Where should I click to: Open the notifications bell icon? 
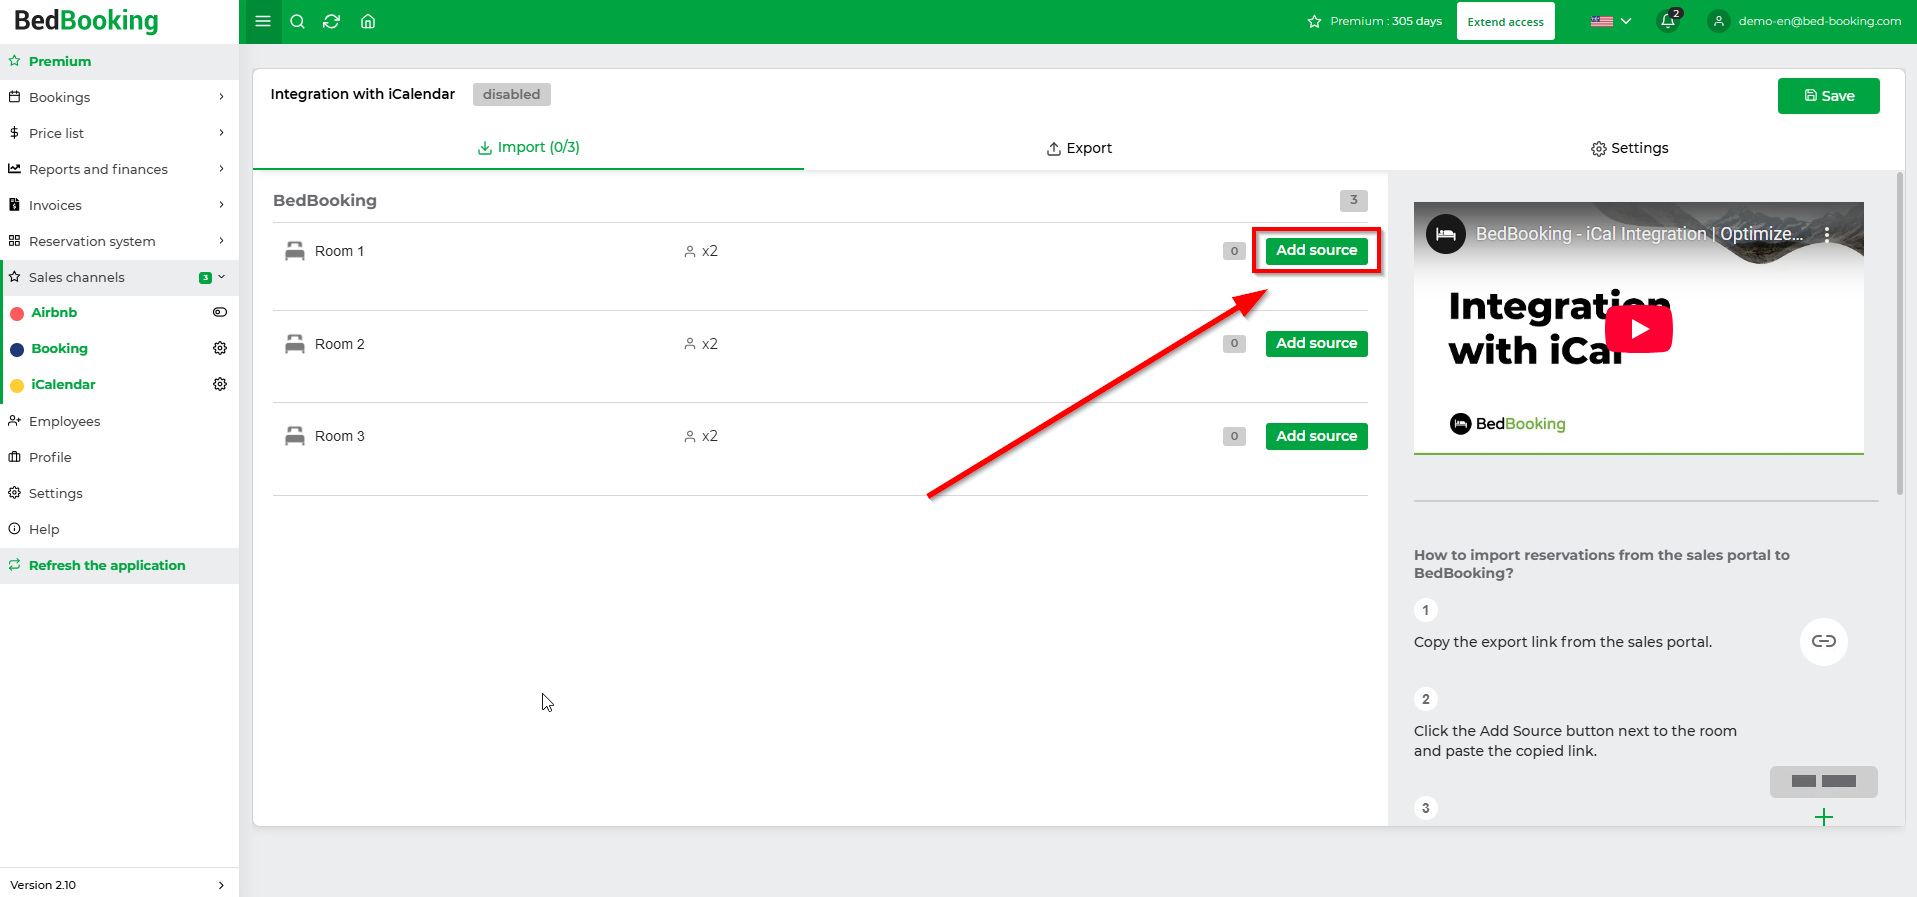coord(1668,21)
